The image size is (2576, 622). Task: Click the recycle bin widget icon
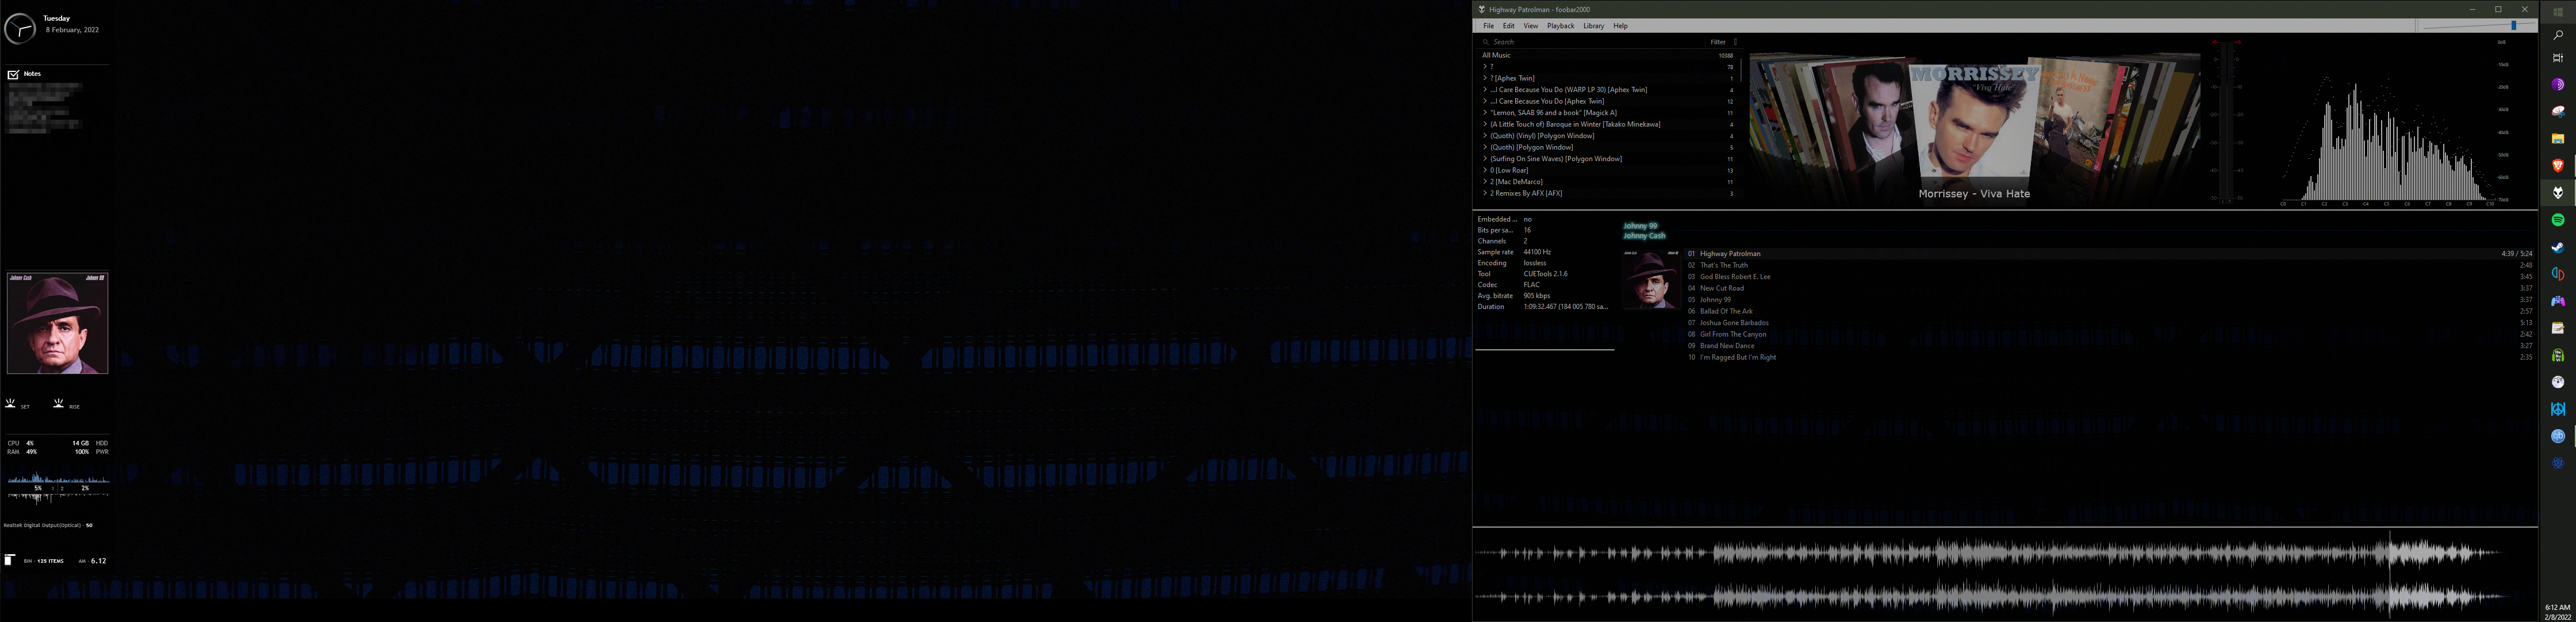(x=9, y=560)
